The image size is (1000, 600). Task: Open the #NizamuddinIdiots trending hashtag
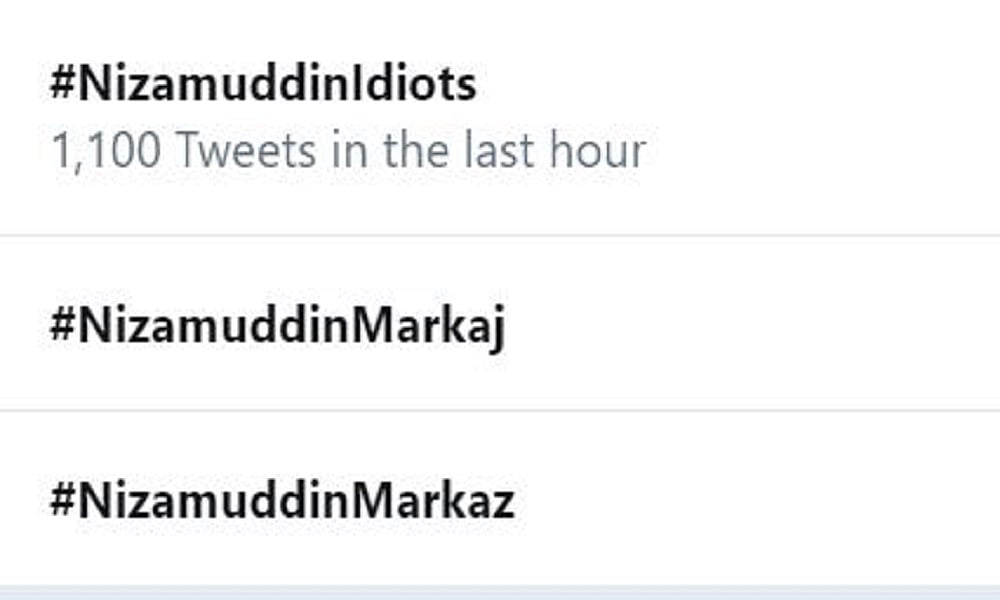(x=263, y=85)
